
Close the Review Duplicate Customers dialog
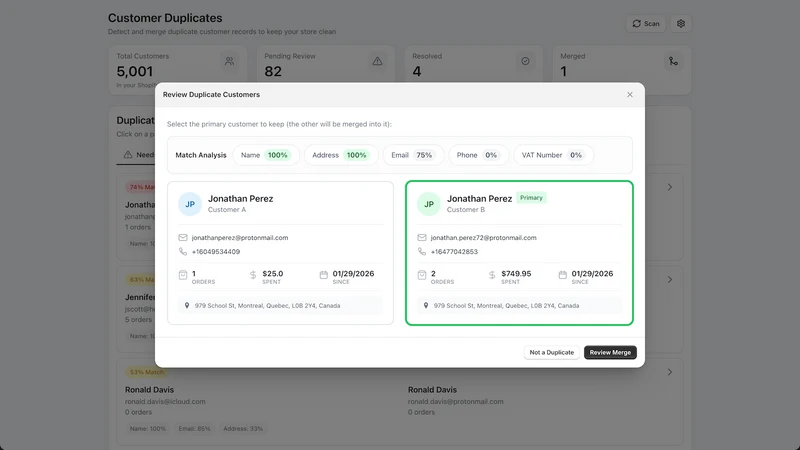click(x=630, y=94)
